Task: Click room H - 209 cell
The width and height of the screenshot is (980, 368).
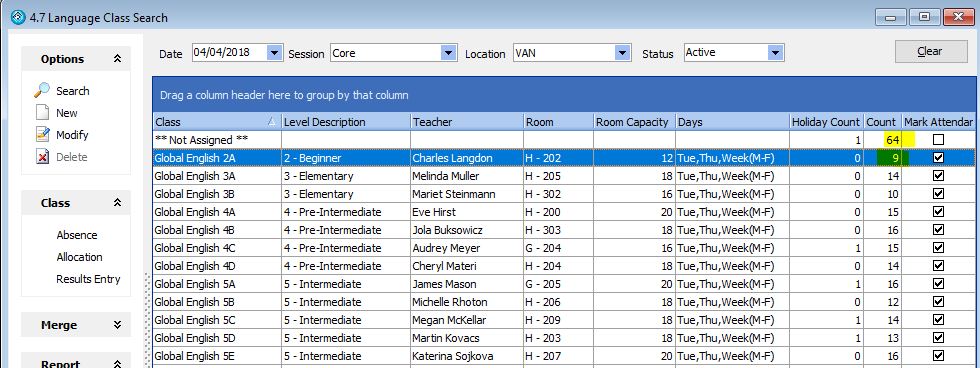Action: pyautogui.click(x=558, y=320)
